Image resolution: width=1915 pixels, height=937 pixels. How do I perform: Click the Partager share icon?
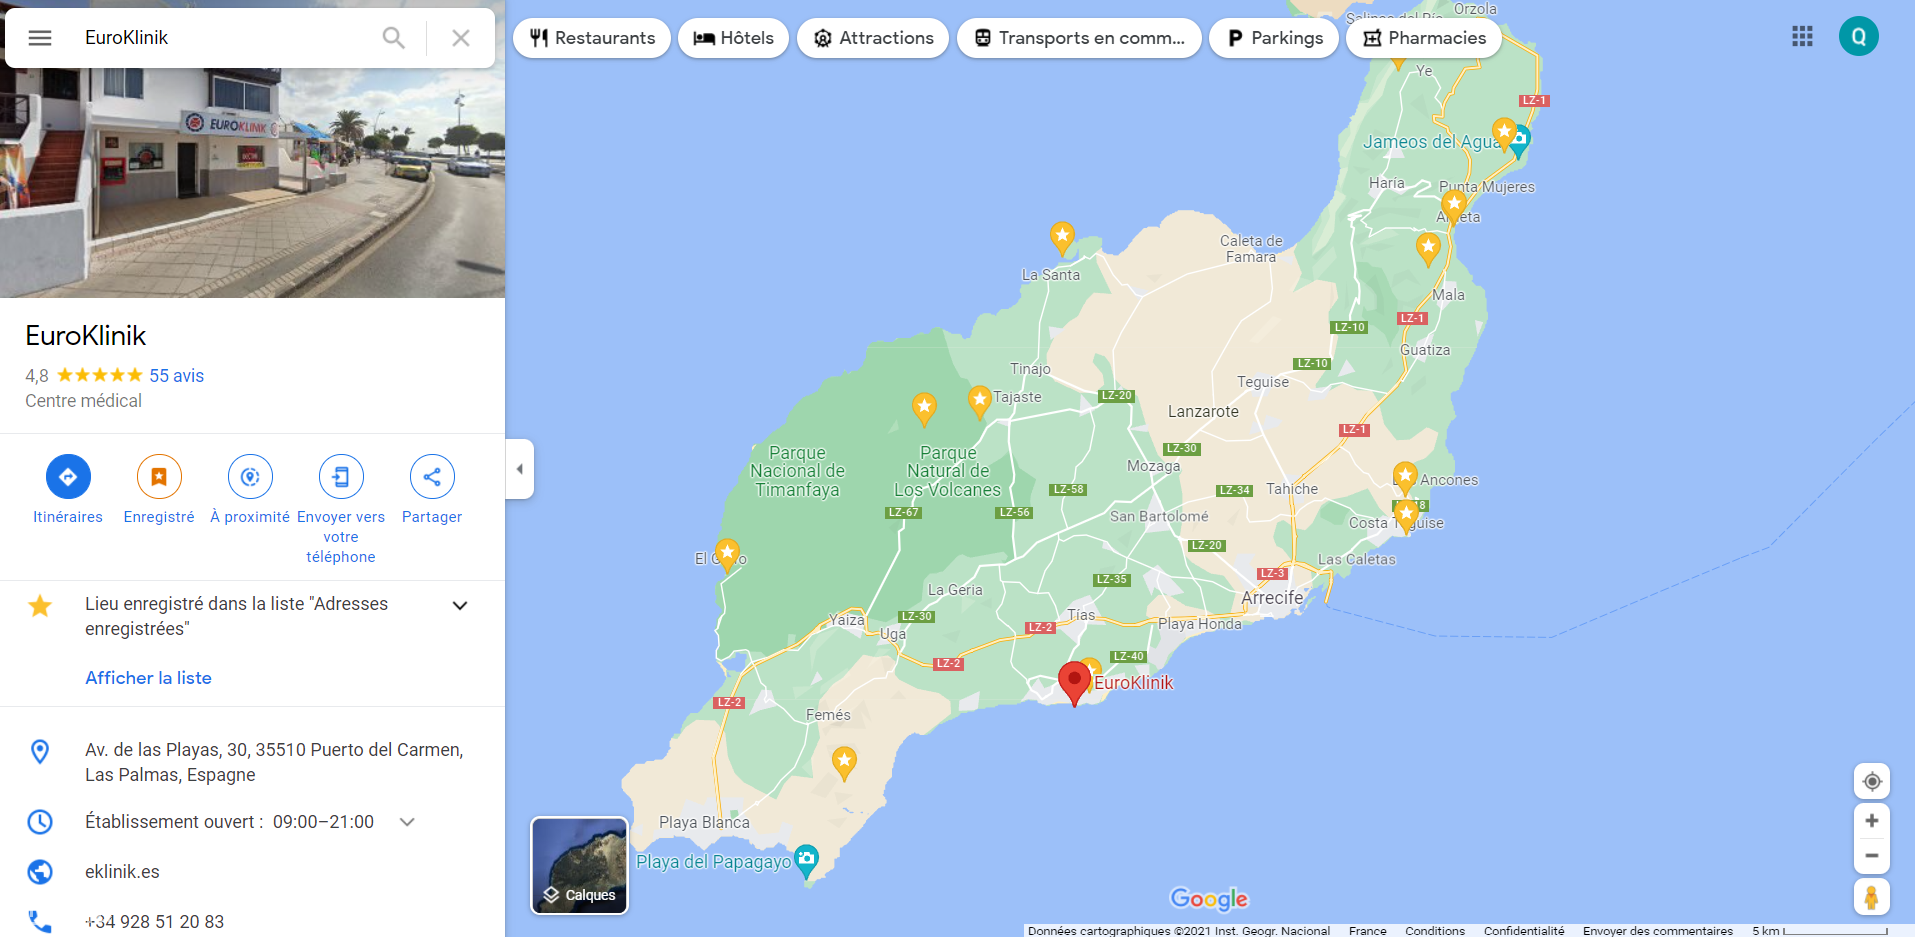432,477
